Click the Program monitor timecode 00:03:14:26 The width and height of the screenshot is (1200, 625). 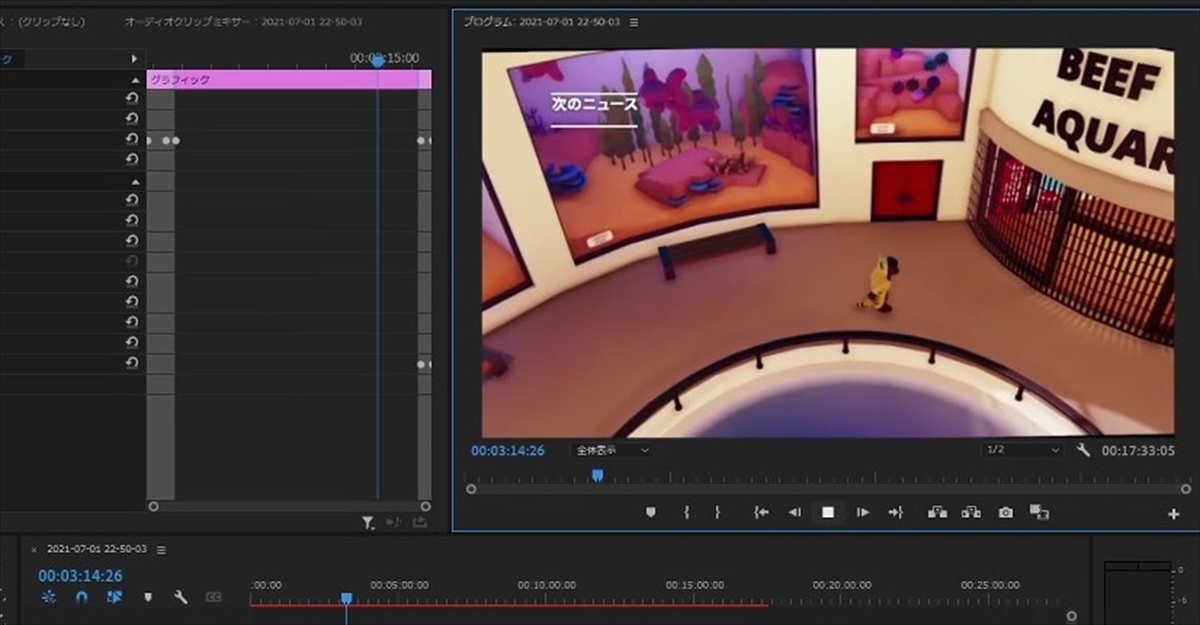[508, 451]
